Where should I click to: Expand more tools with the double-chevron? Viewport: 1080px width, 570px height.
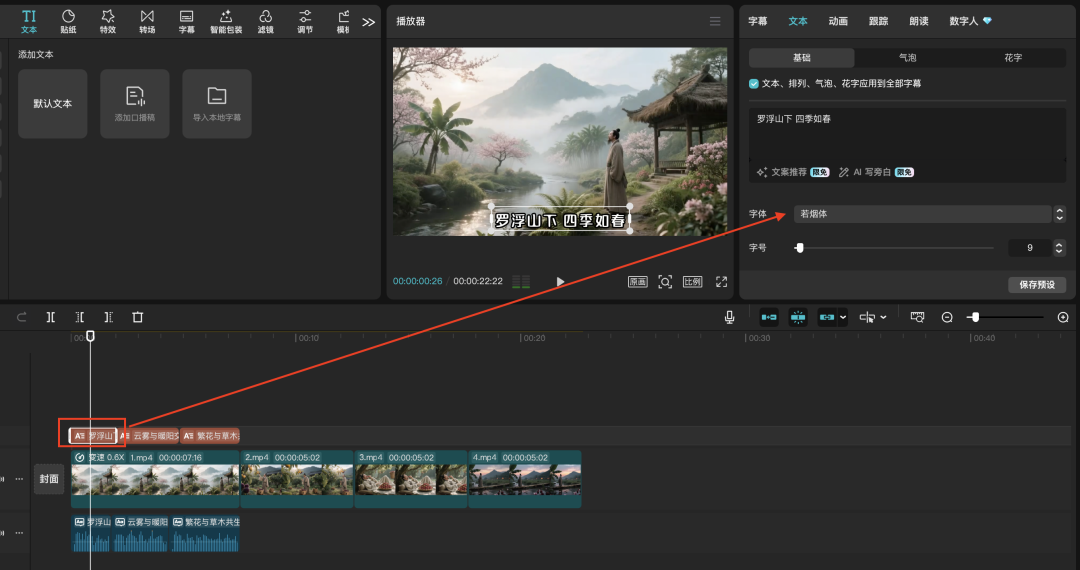tap(368, 22)
